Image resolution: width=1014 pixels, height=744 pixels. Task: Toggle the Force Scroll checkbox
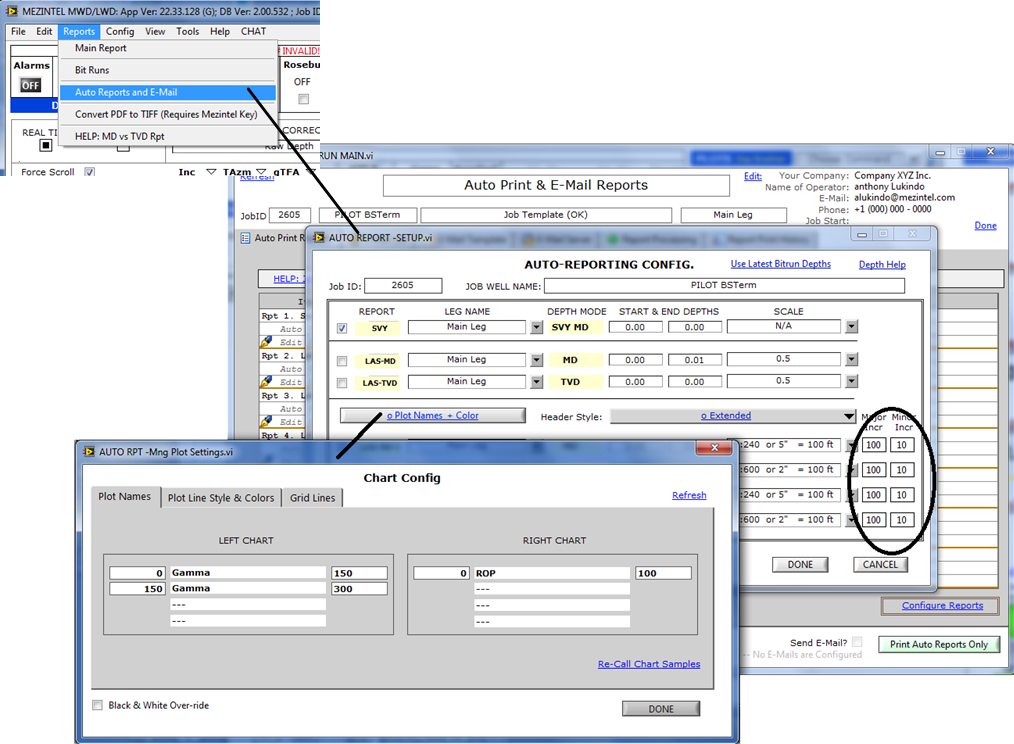[90, 172]
